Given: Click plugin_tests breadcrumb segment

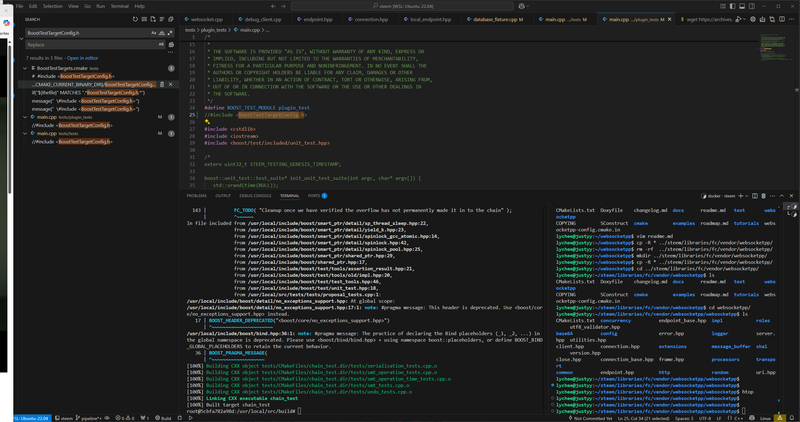Looking at the screenshot, I should click(213, 30).
